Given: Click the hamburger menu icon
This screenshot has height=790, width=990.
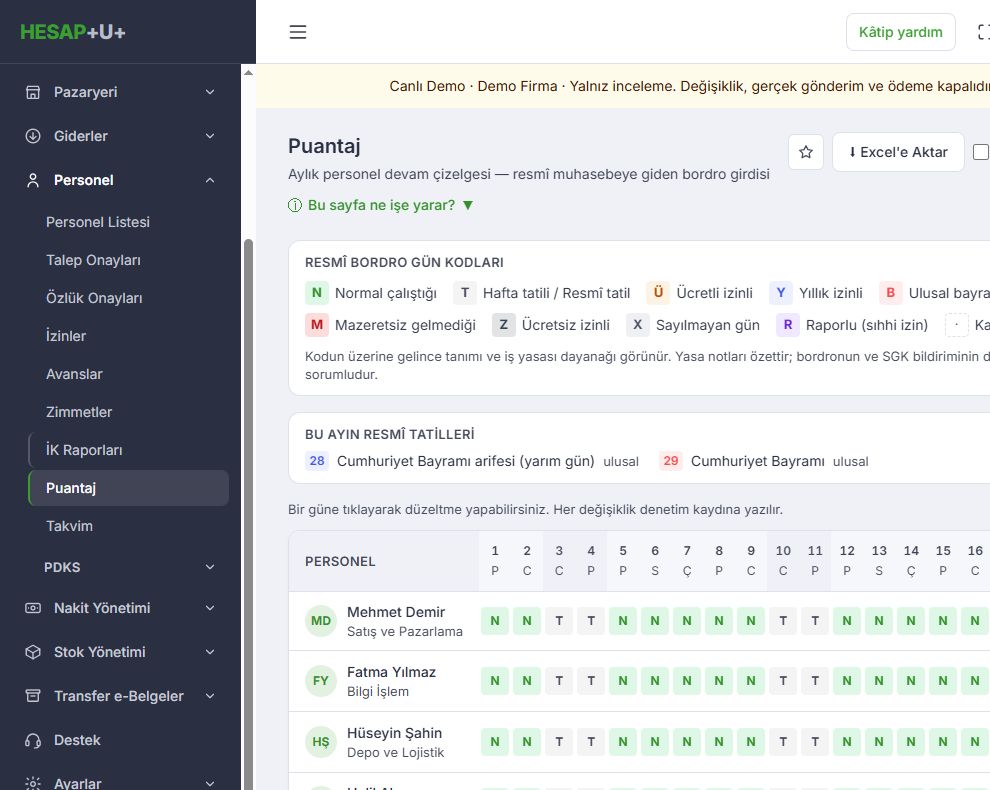Looking at the screenshot, I should click(x=297, y=32).
